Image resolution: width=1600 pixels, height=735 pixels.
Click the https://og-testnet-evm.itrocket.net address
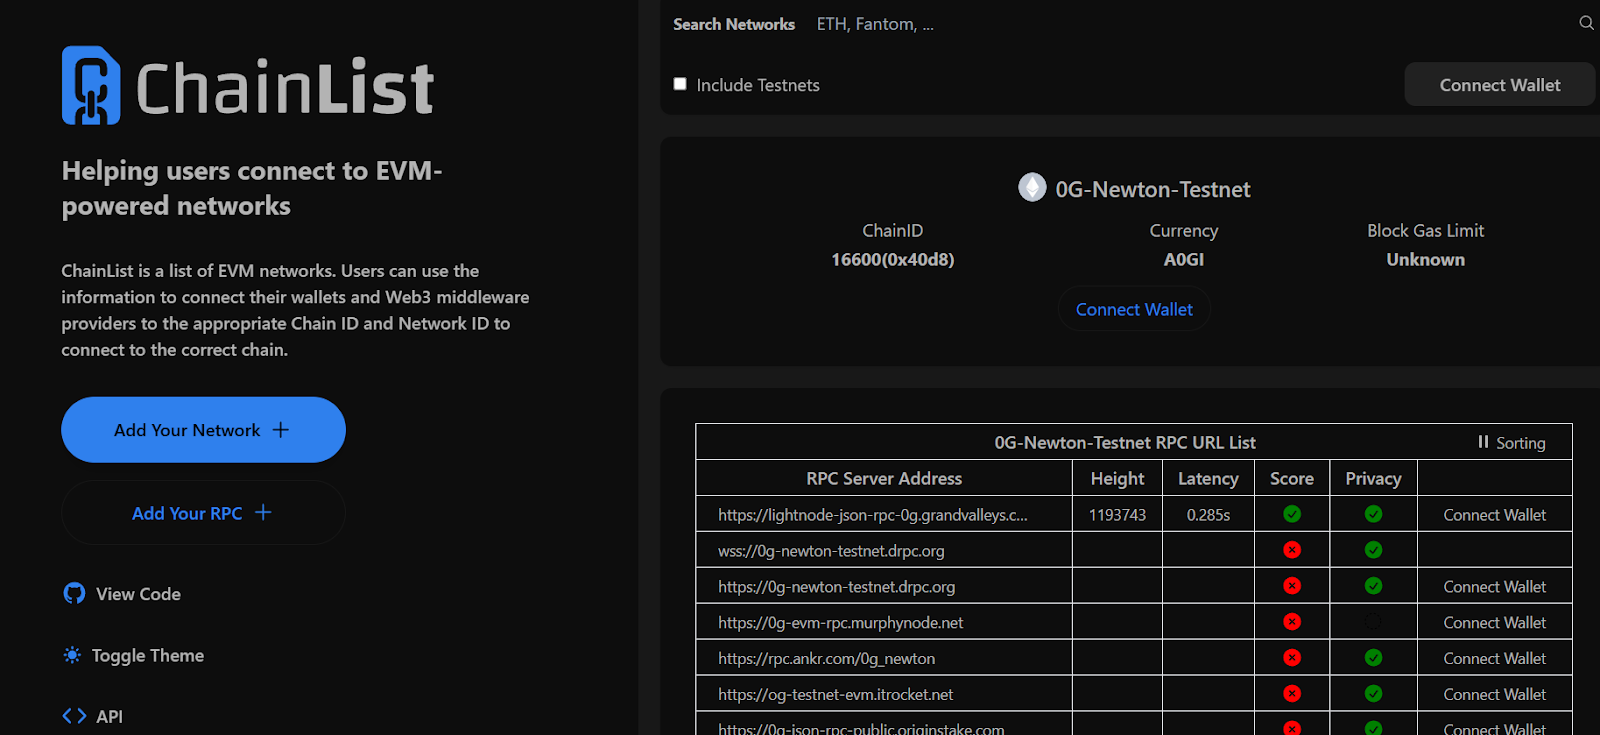835,695
